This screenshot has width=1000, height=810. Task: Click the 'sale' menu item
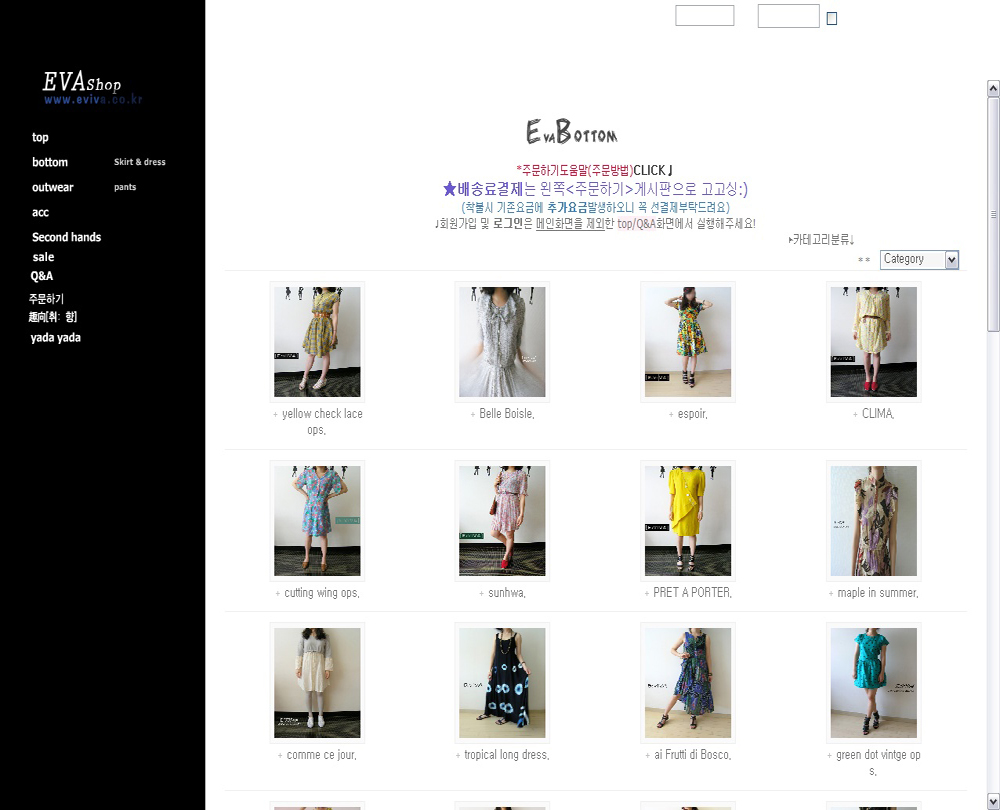click(43, 257)
